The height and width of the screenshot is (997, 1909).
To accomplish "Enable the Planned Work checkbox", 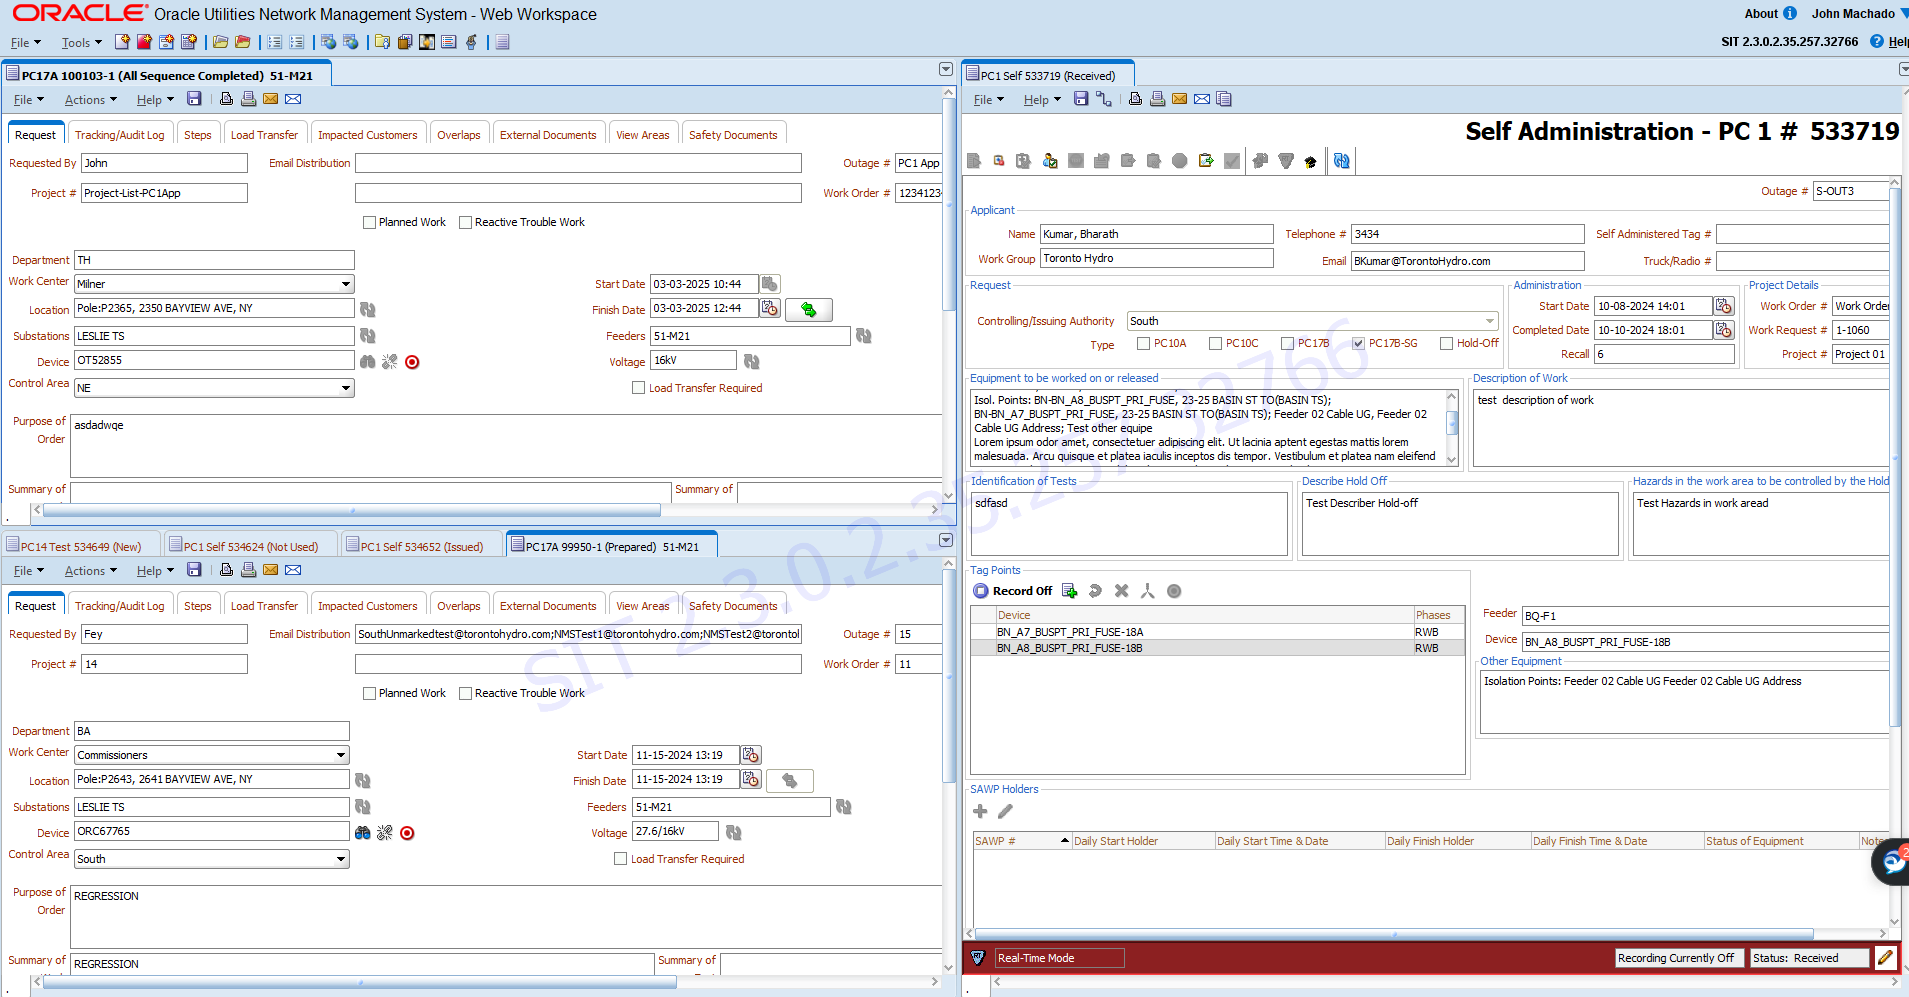I will click(x=369, y=222).
